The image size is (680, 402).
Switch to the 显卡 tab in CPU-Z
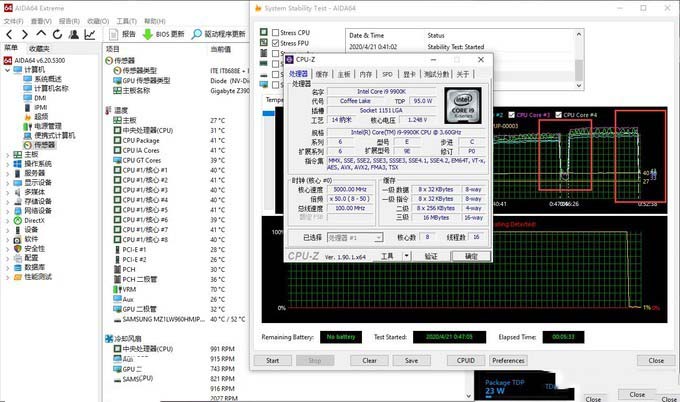[409, 74]
